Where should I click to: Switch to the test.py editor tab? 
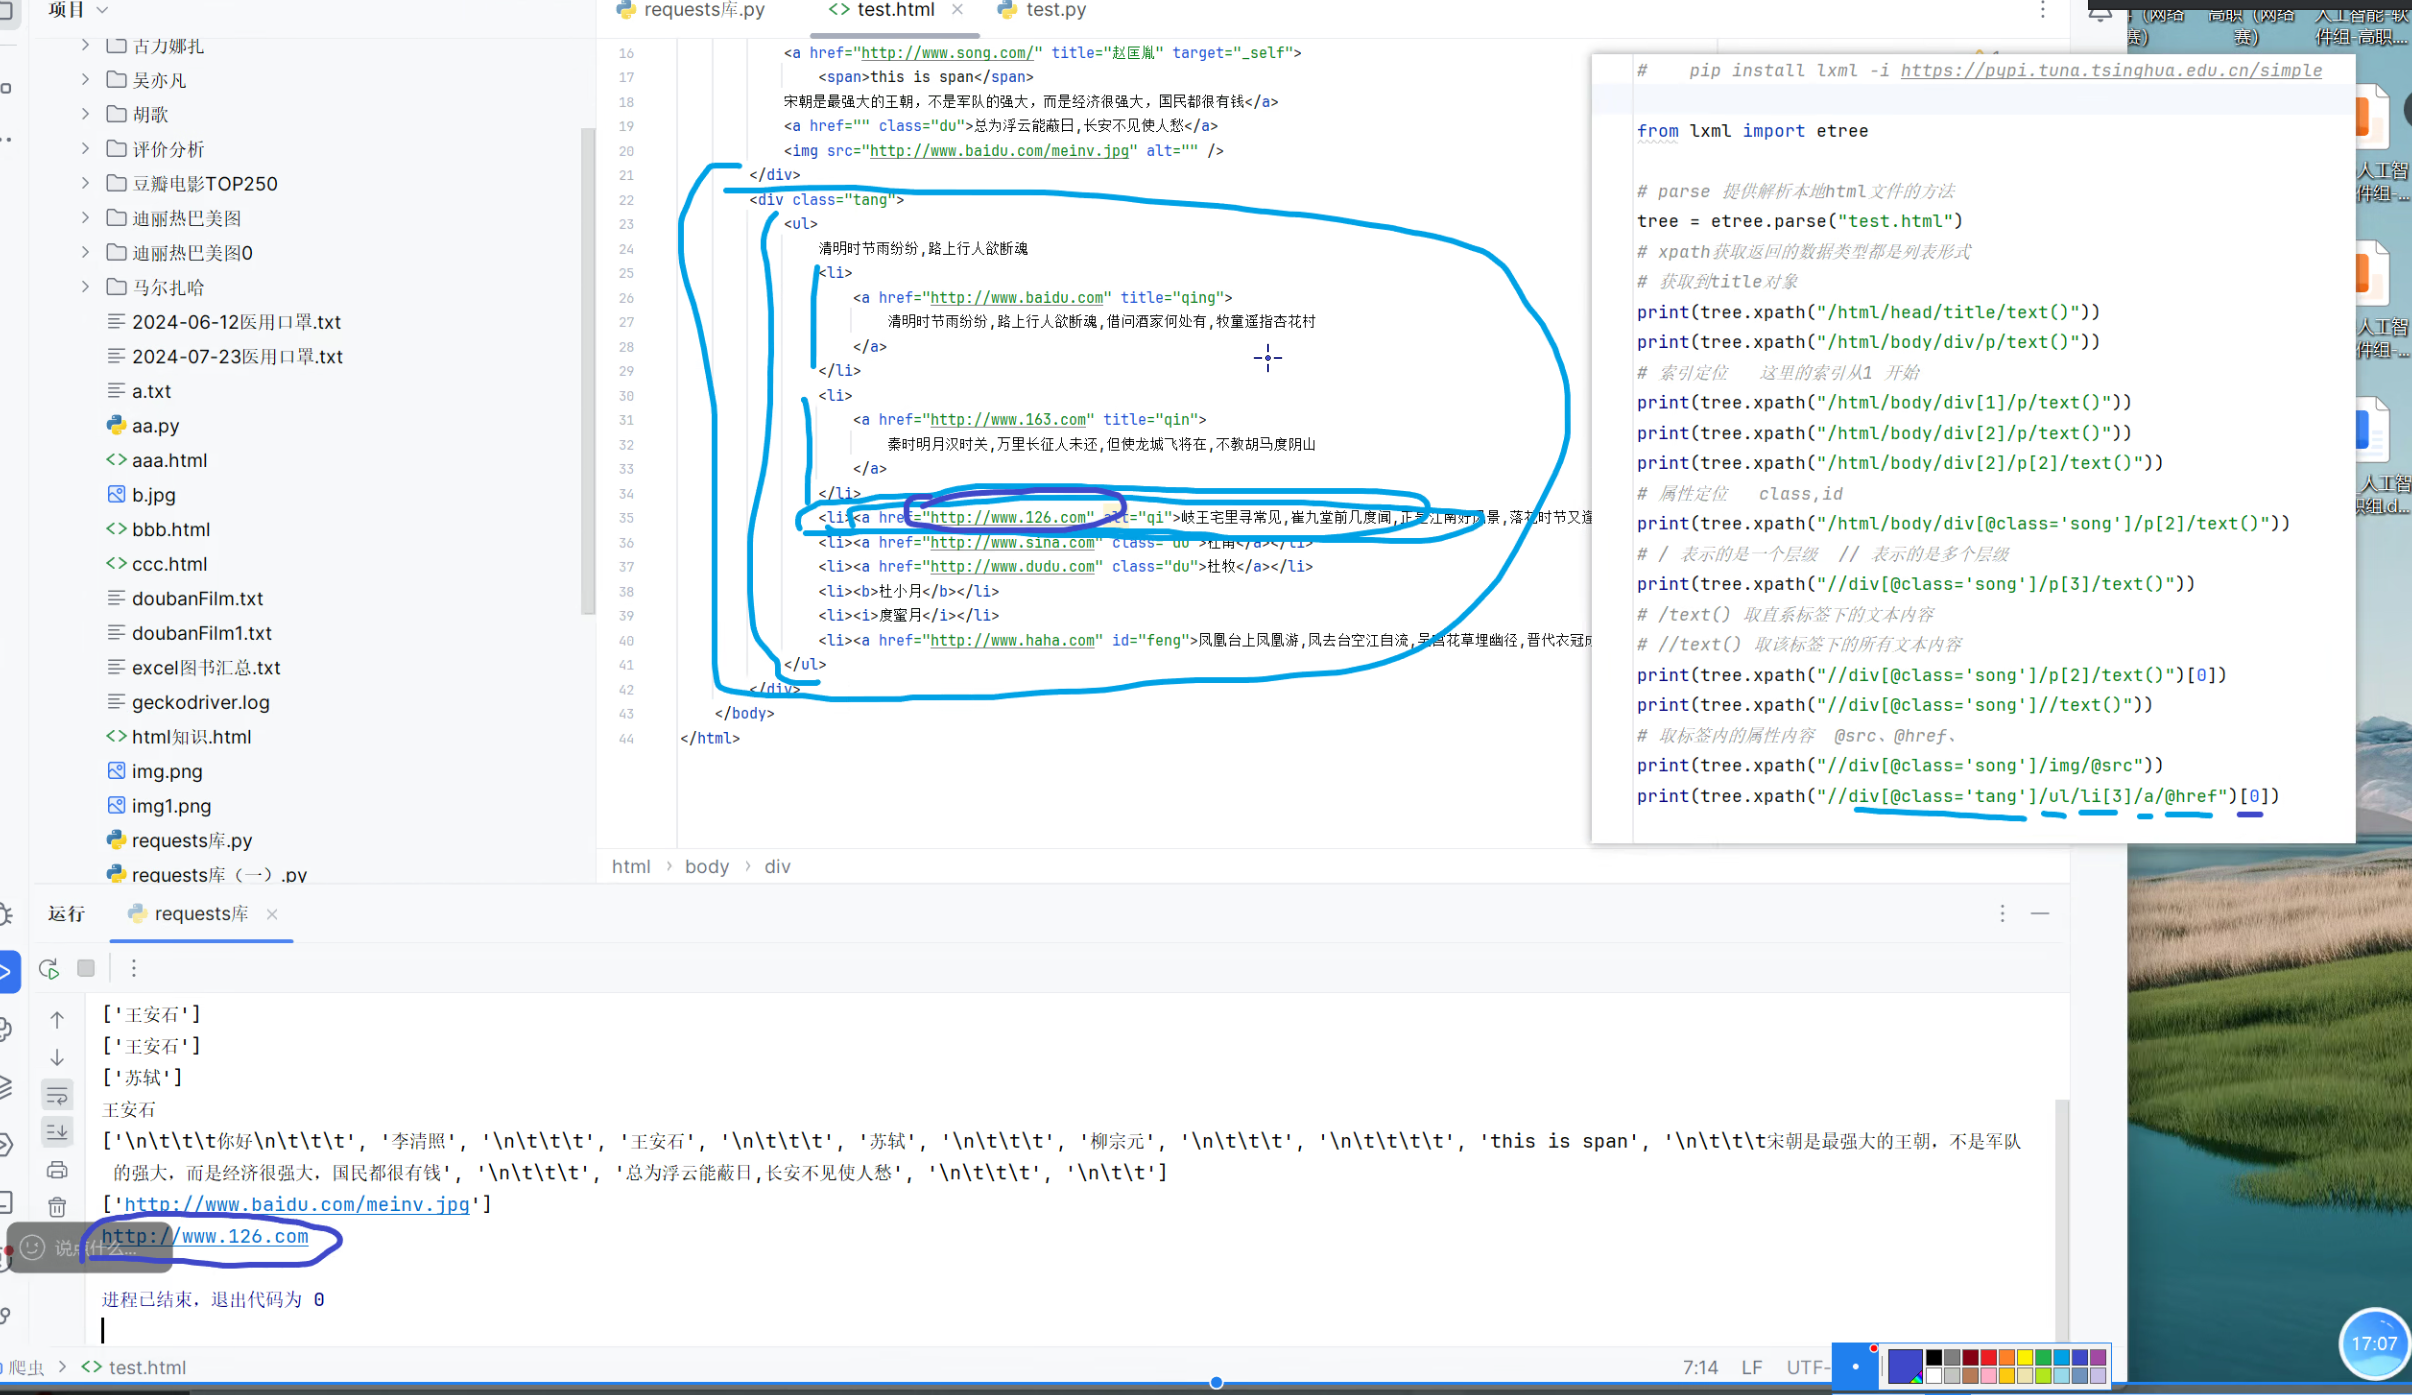click(1043, 10)
